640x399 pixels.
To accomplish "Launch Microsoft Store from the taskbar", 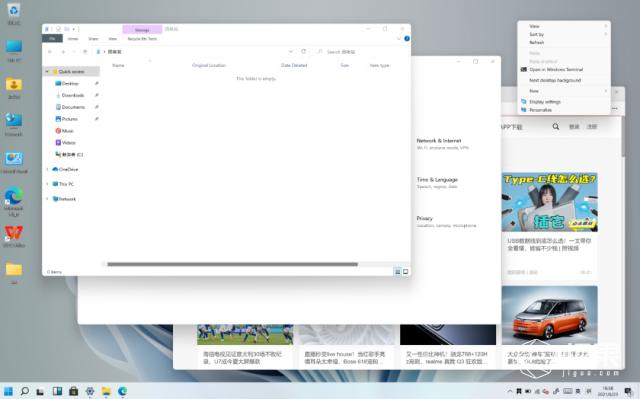I will coord(73,391).
